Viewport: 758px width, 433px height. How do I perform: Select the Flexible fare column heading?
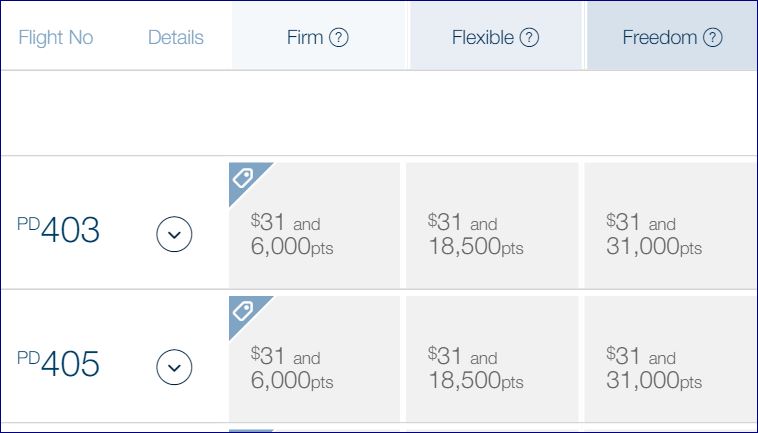483,38
